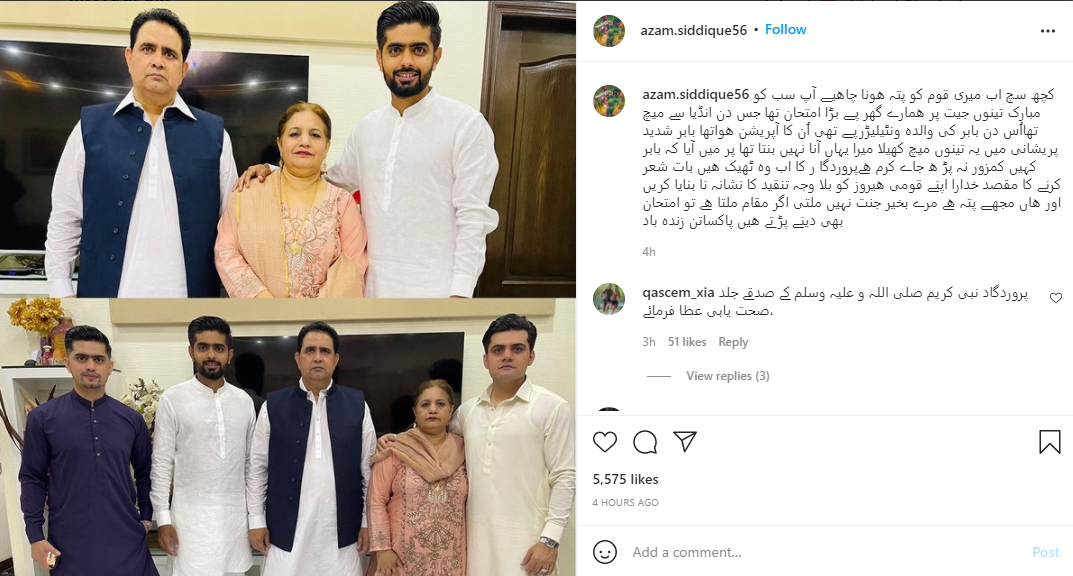Image resolution: width=1073 pixels, height=576 pixels.
Task: Like qascem_xia's comment with small heart
Action: [1056, 298]
